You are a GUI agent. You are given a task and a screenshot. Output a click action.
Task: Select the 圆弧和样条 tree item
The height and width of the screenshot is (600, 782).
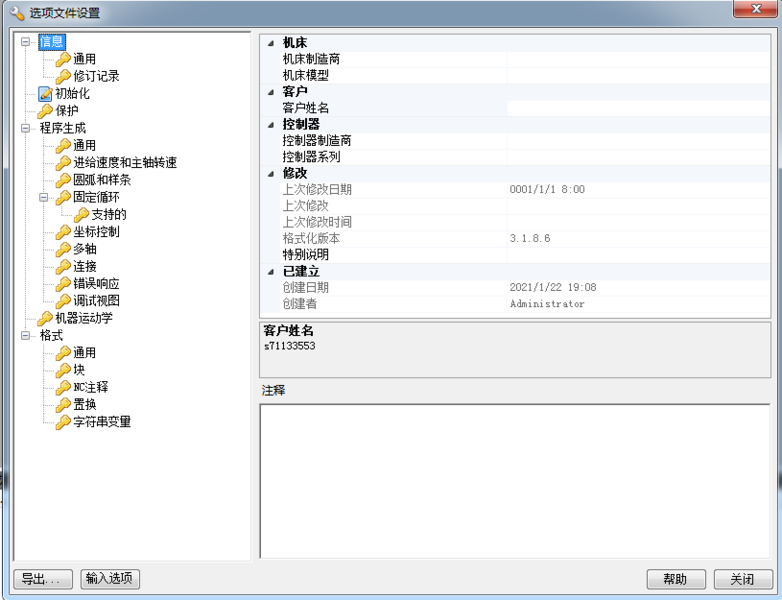point(102,180)
